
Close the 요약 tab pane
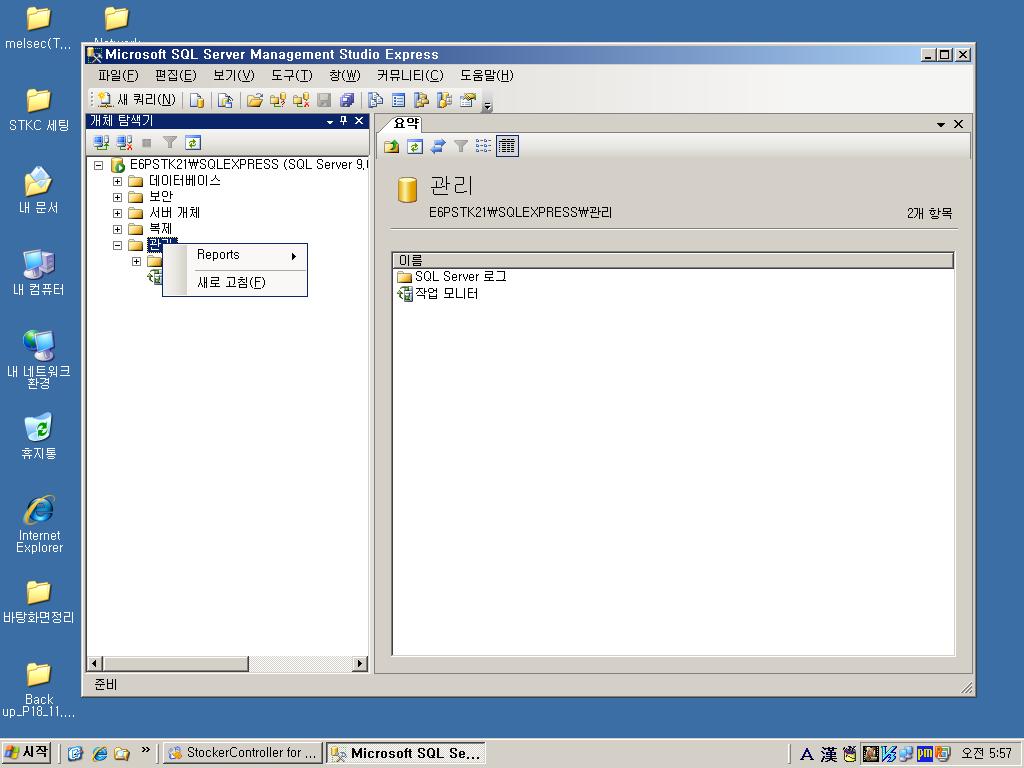[959, 124]
